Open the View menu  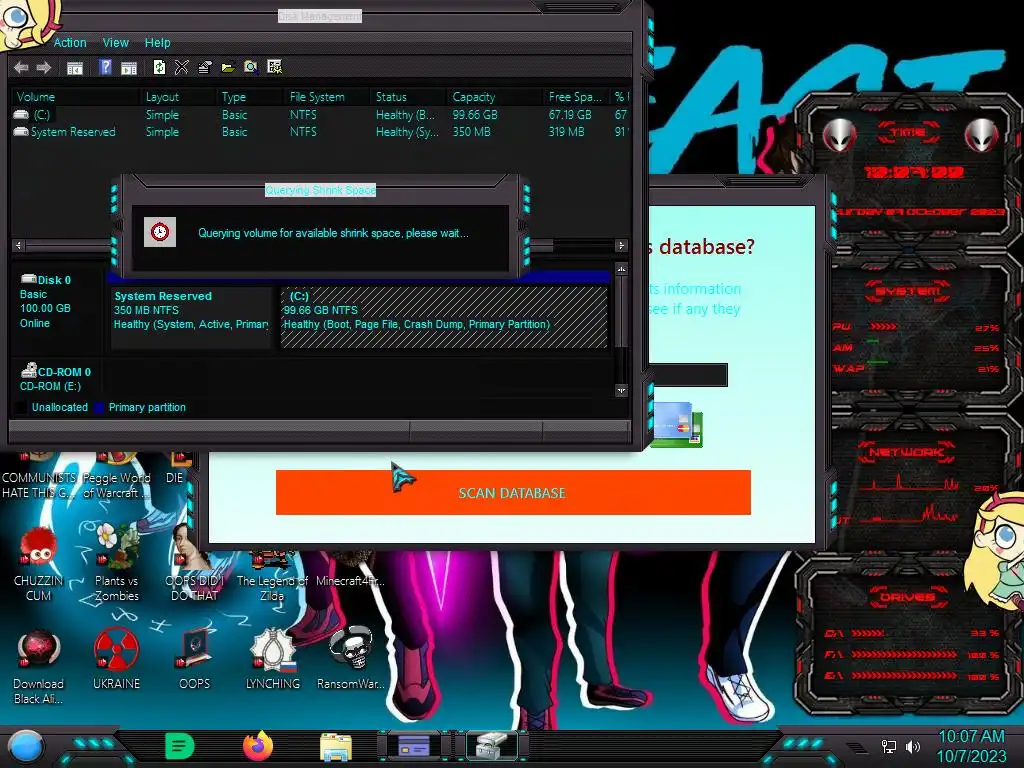coord(116,42)
